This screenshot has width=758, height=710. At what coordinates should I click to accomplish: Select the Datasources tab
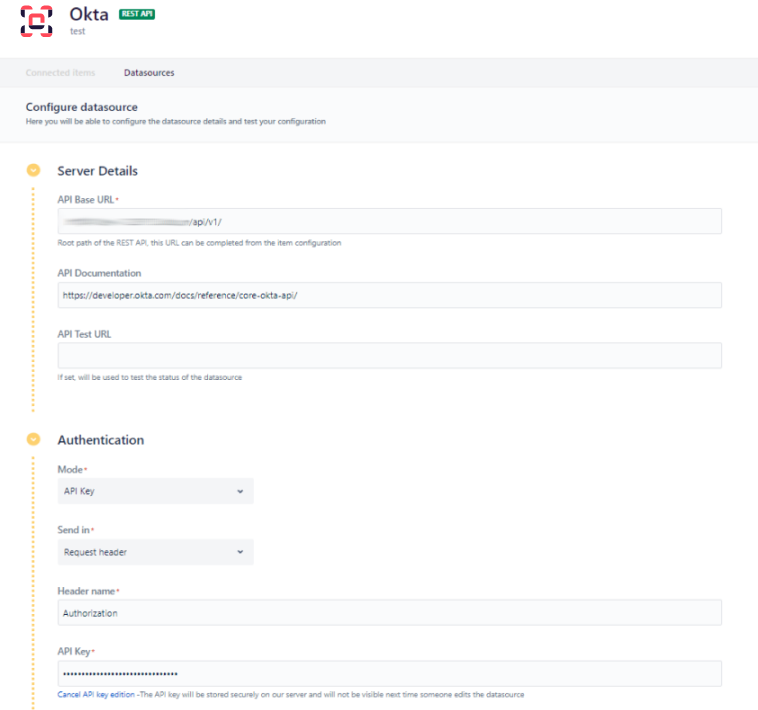tap(149, 73)
